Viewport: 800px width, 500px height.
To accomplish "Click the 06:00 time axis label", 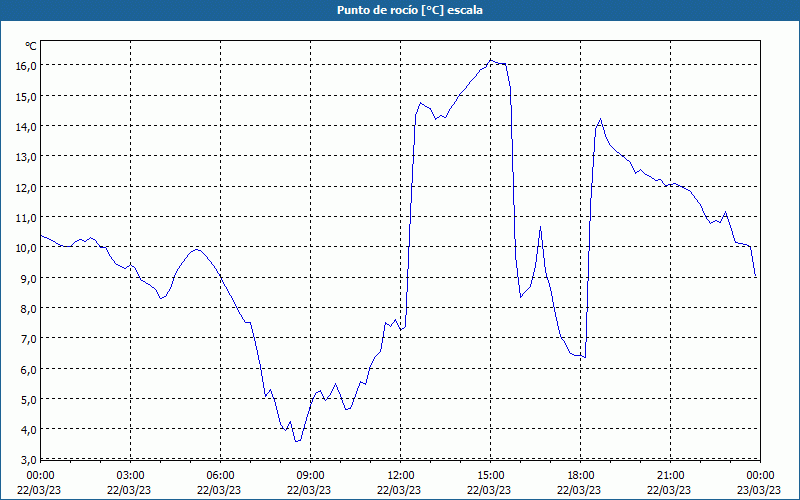I will pos(220,476).
